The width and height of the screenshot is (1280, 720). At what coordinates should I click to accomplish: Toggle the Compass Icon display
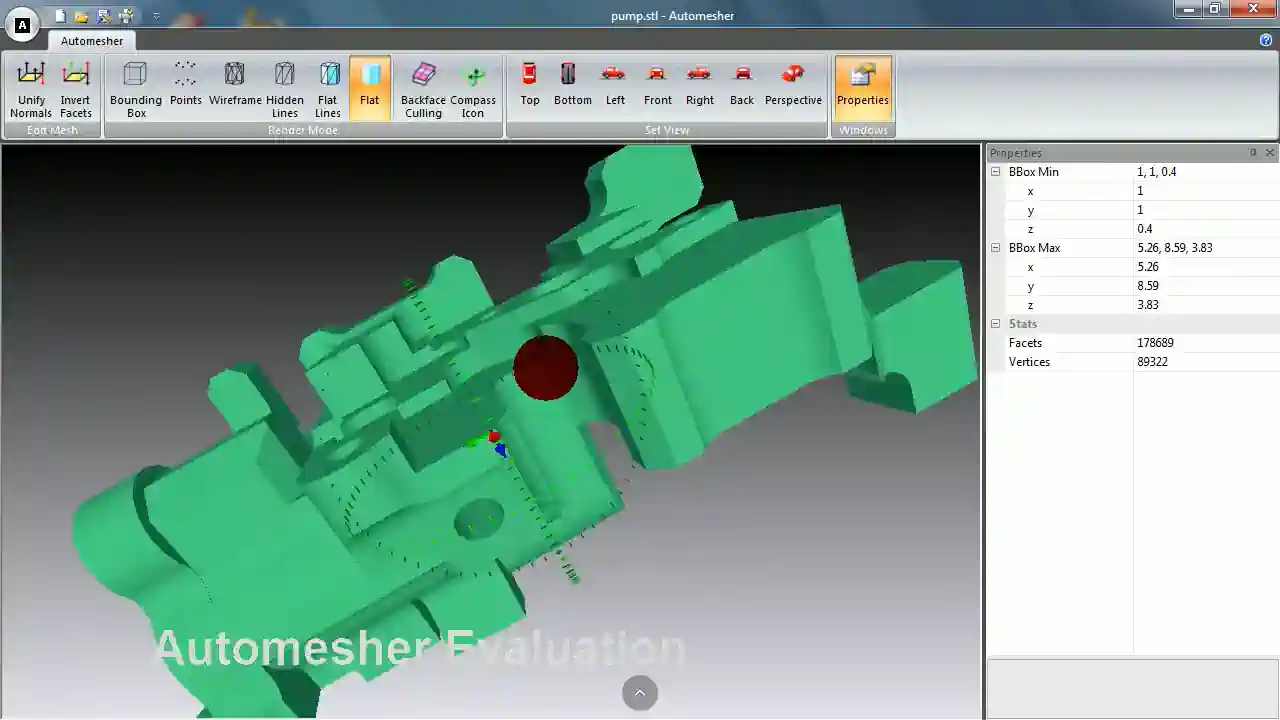coord(472,87)
